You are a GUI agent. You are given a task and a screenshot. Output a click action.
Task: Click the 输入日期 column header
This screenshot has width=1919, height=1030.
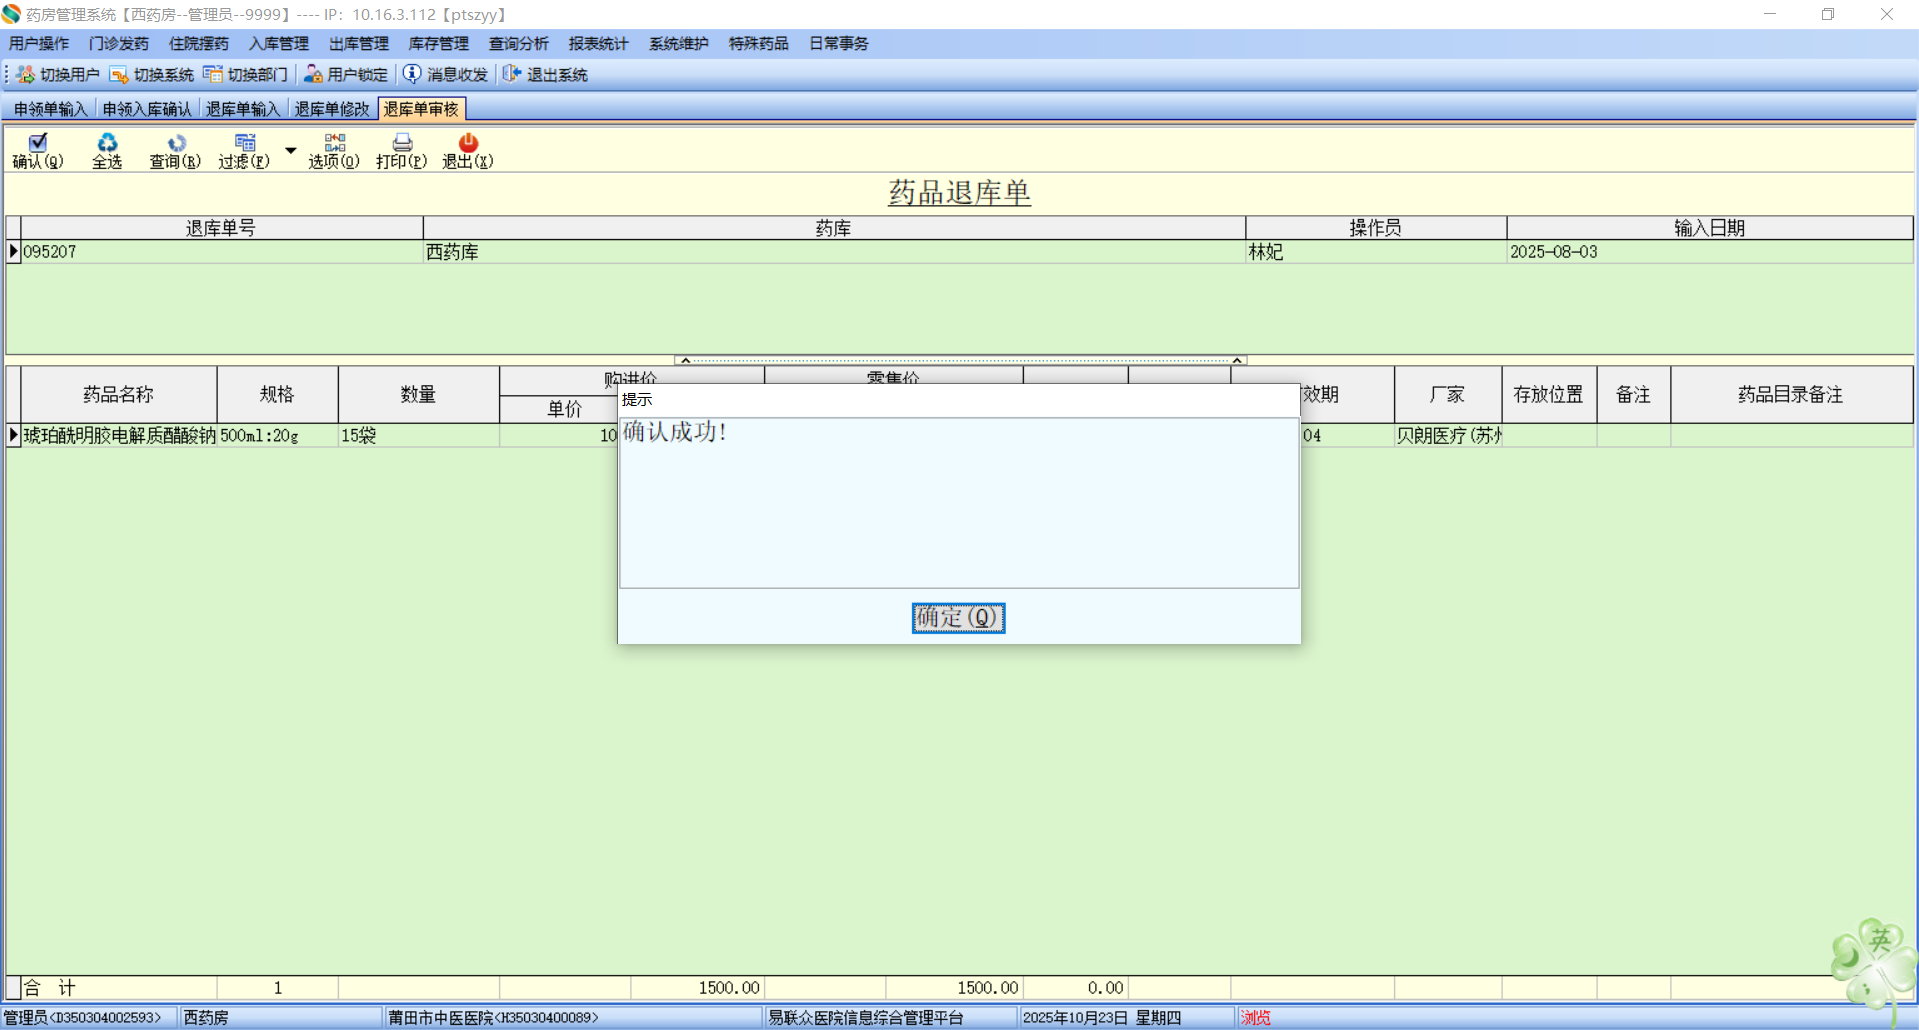tap(1710, 228)
